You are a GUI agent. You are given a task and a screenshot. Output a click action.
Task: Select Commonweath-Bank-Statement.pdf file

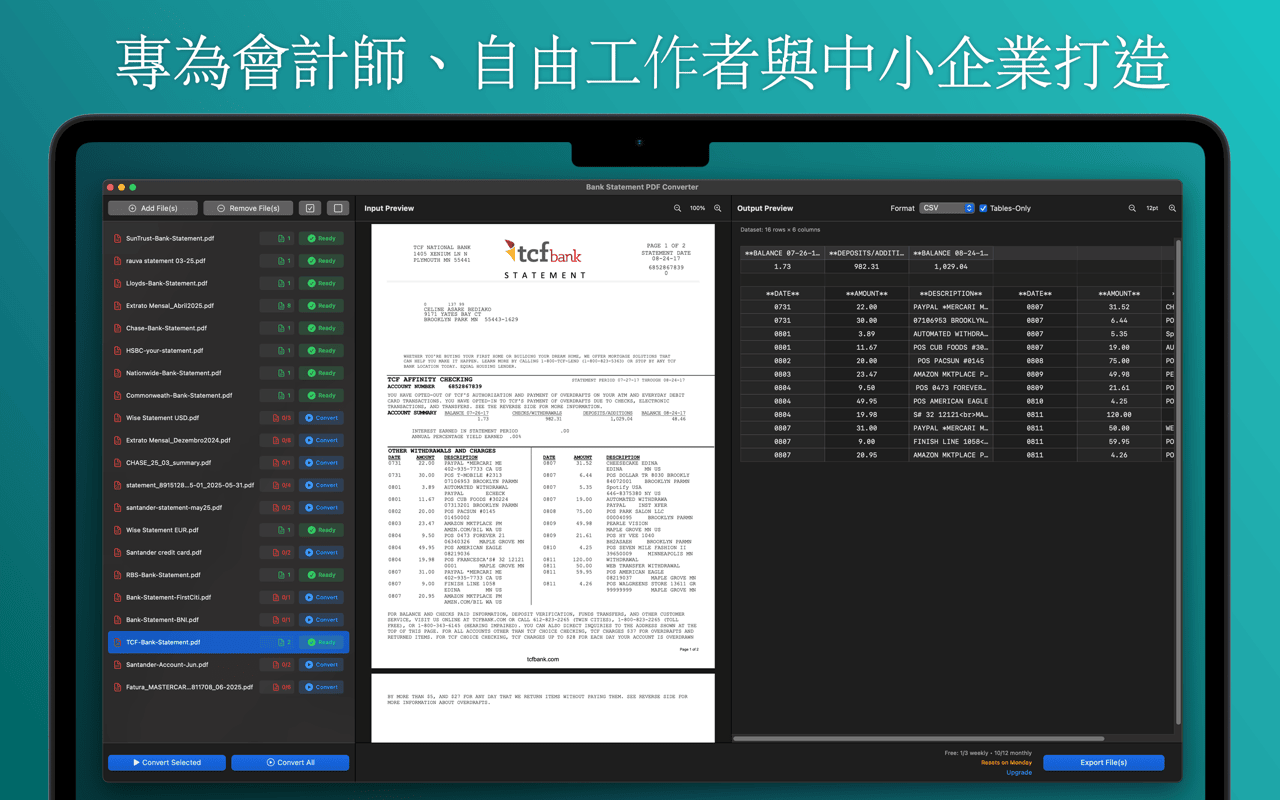tap(228, 395)
